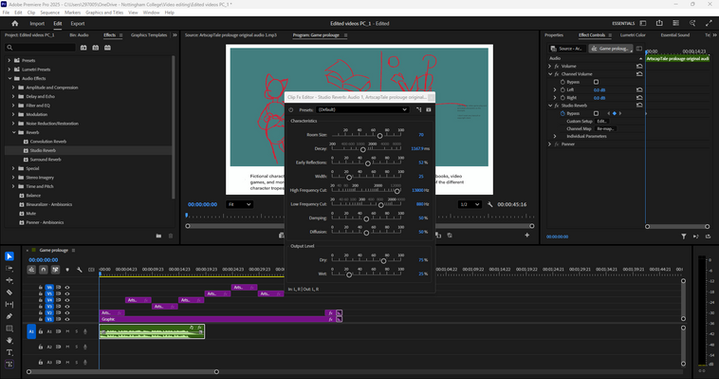
Task: Click the Import workspace button
Action: coord(37,23)
